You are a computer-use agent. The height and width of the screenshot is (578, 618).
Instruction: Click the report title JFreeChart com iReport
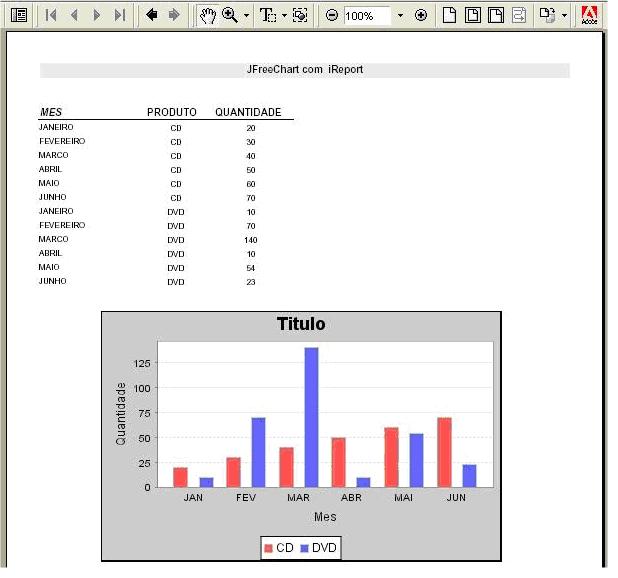(x=305, y=69)
